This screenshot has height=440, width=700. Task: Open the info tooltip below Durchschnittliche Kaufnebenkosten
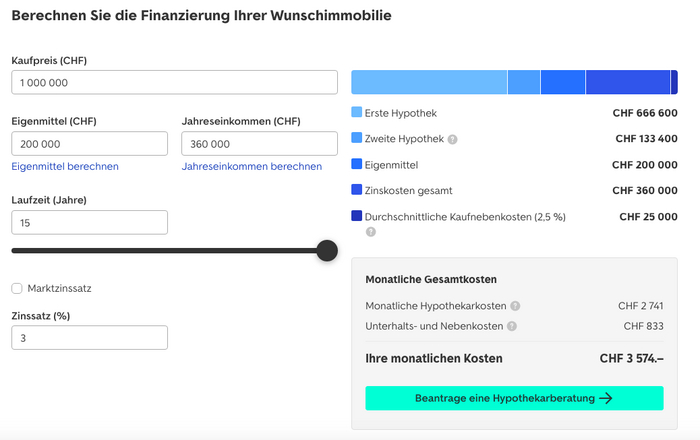point(370,232)
